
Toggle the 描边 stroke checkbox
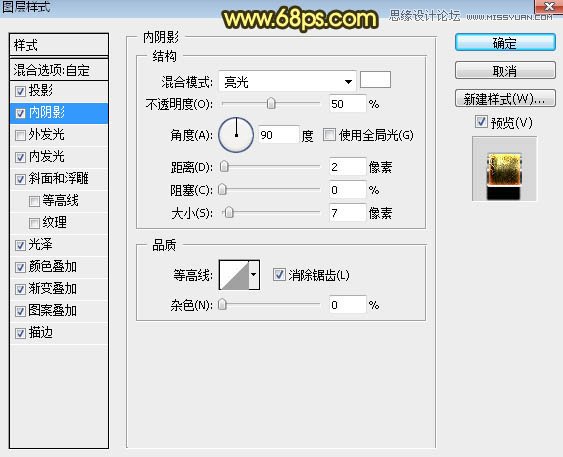coord(20,334)
